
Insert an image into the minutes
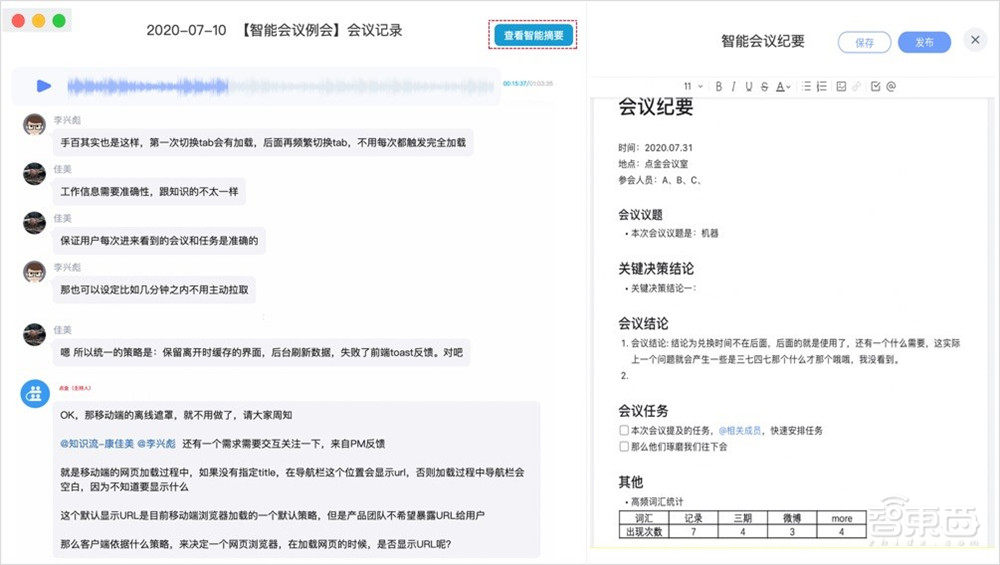point(841,86)
